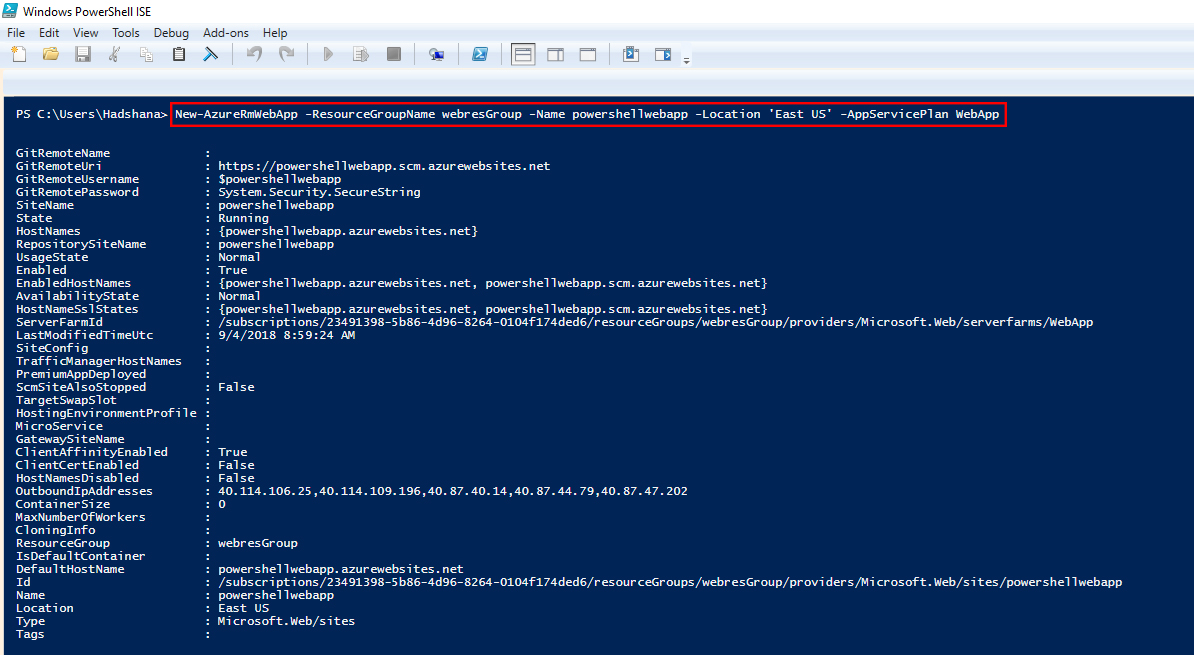Click the ScmSiteAlsoStopped 'False' value
Image resolution: width=1194 pixels, height=655 pixels.
(x=236, y=387)
